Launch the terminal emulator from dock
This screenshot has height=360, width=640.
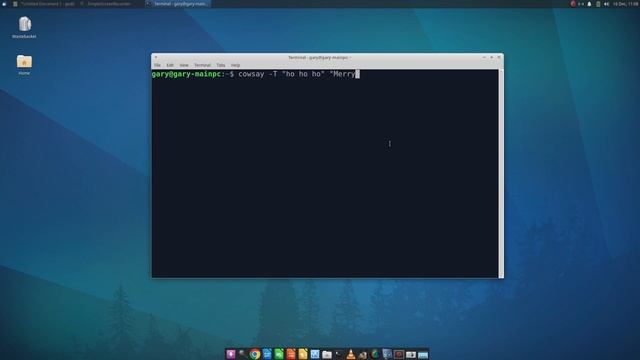click(x=339, y=354)
